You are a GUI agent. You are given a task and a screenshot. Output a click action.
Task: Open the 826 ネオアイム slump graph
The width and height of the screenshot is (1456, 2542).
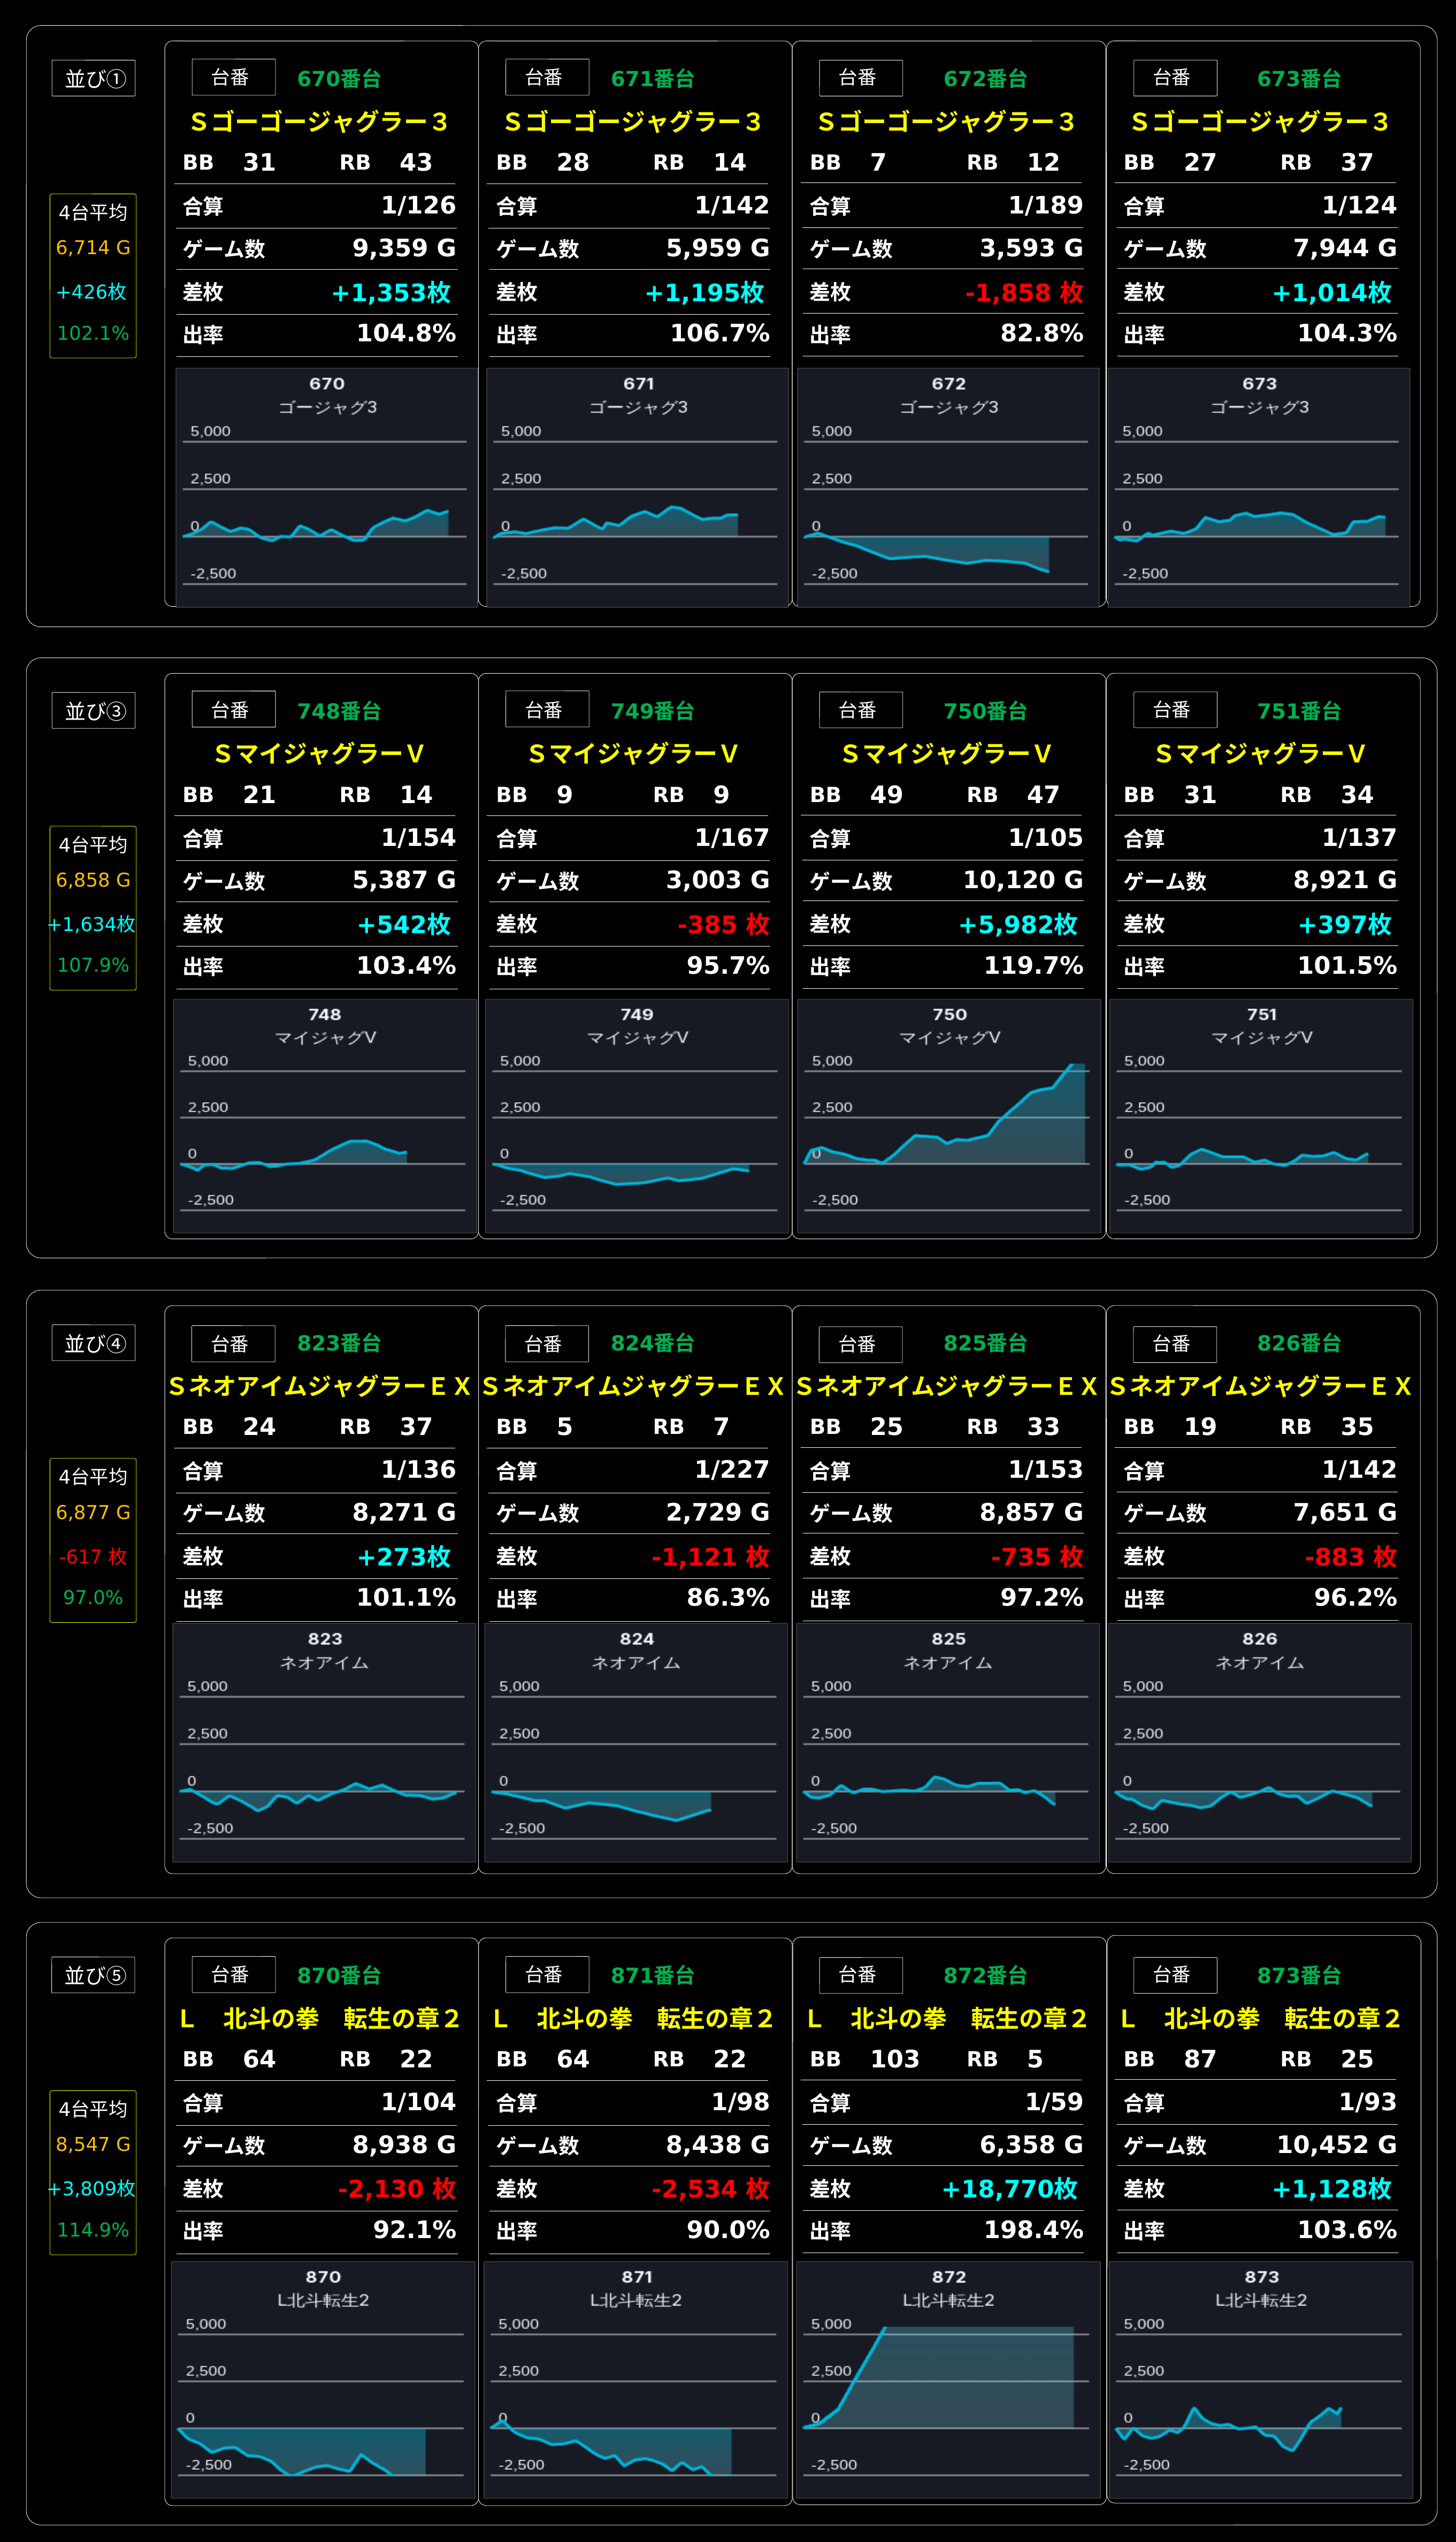[1260, 1743]
